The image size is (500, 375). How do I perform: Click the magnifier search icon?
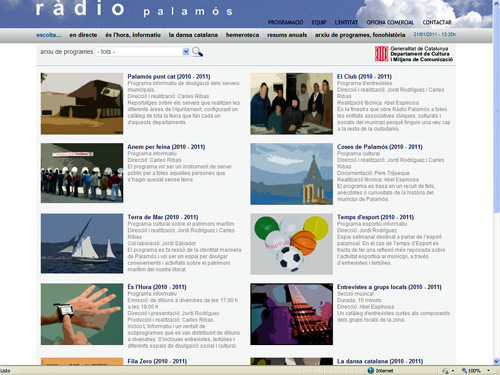(x=197, y=52)
